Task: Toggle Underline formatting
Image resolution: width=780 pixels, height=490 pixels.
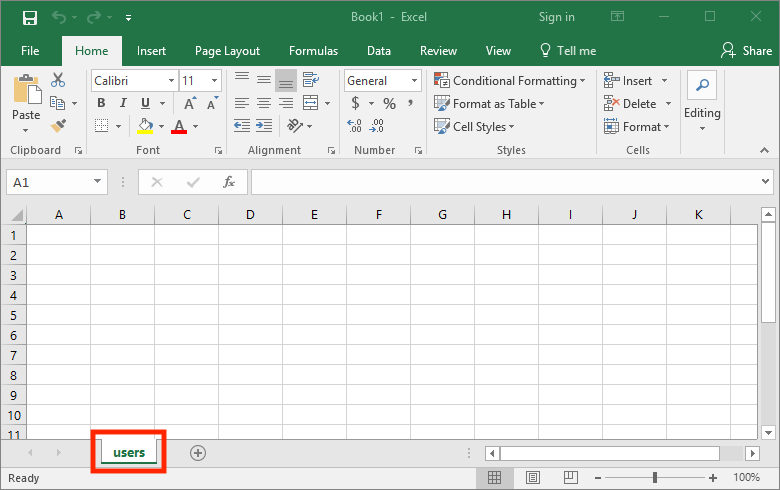Action: (x=145, y=103)
